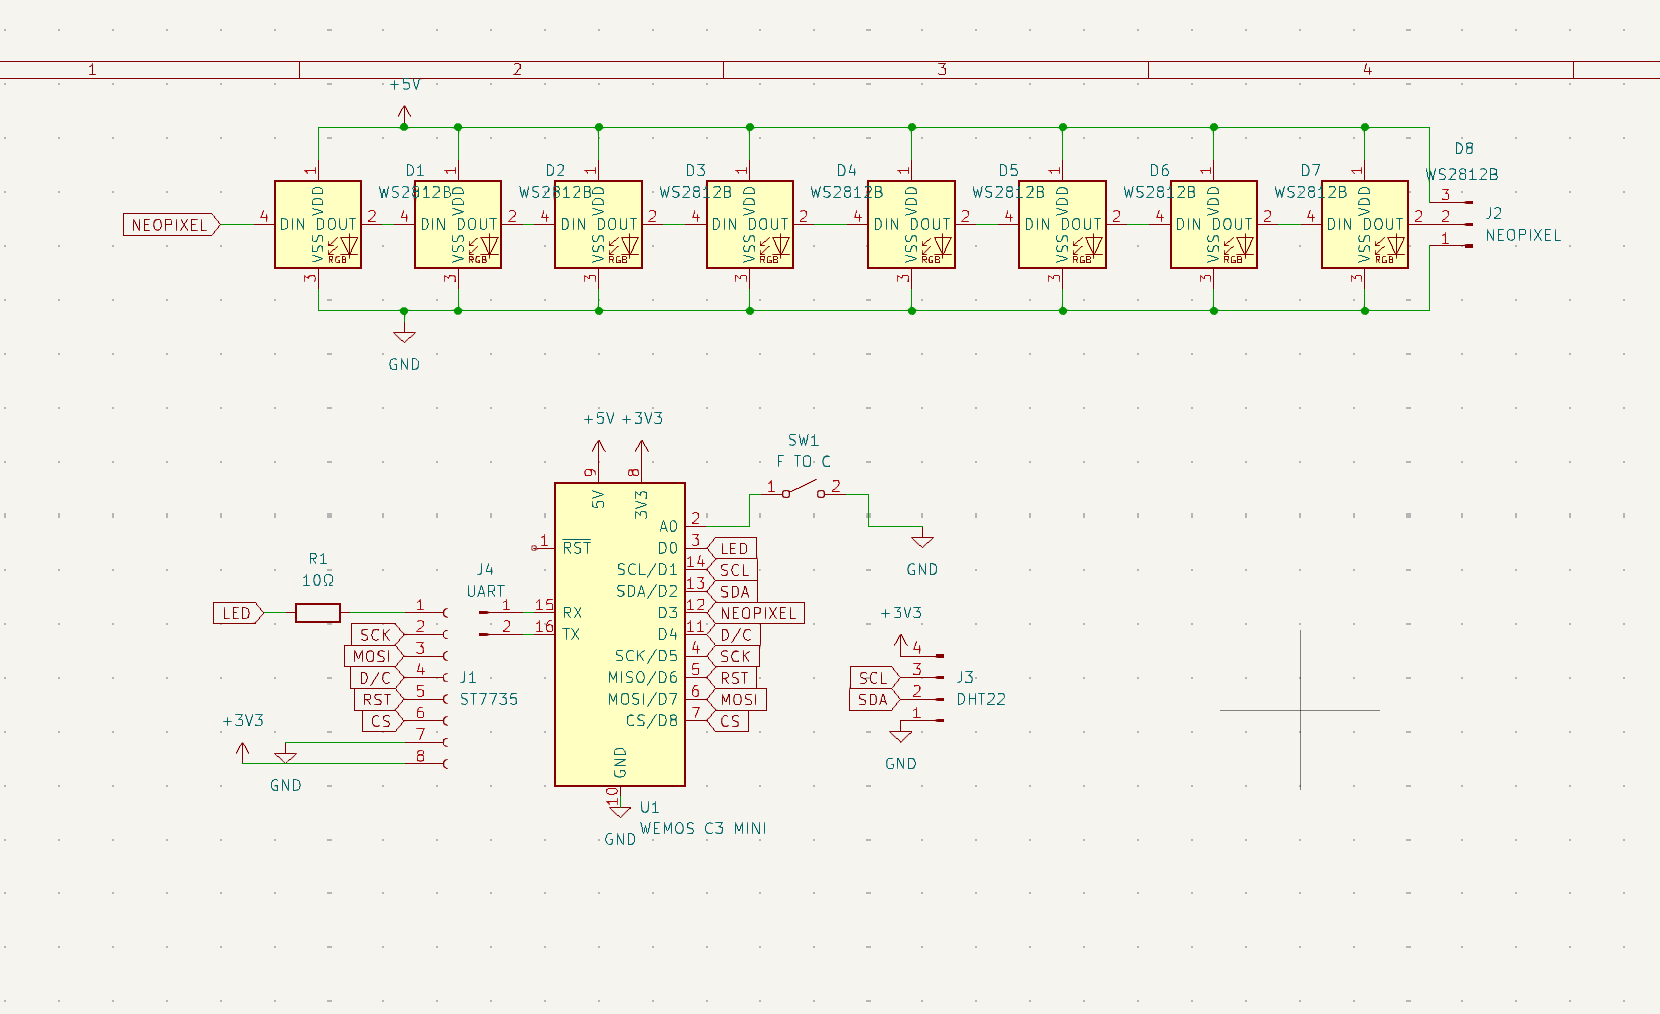Select the SDA label on U1 pin 13
This screenshot has width=1660, height=1014.
click(733, 592)
